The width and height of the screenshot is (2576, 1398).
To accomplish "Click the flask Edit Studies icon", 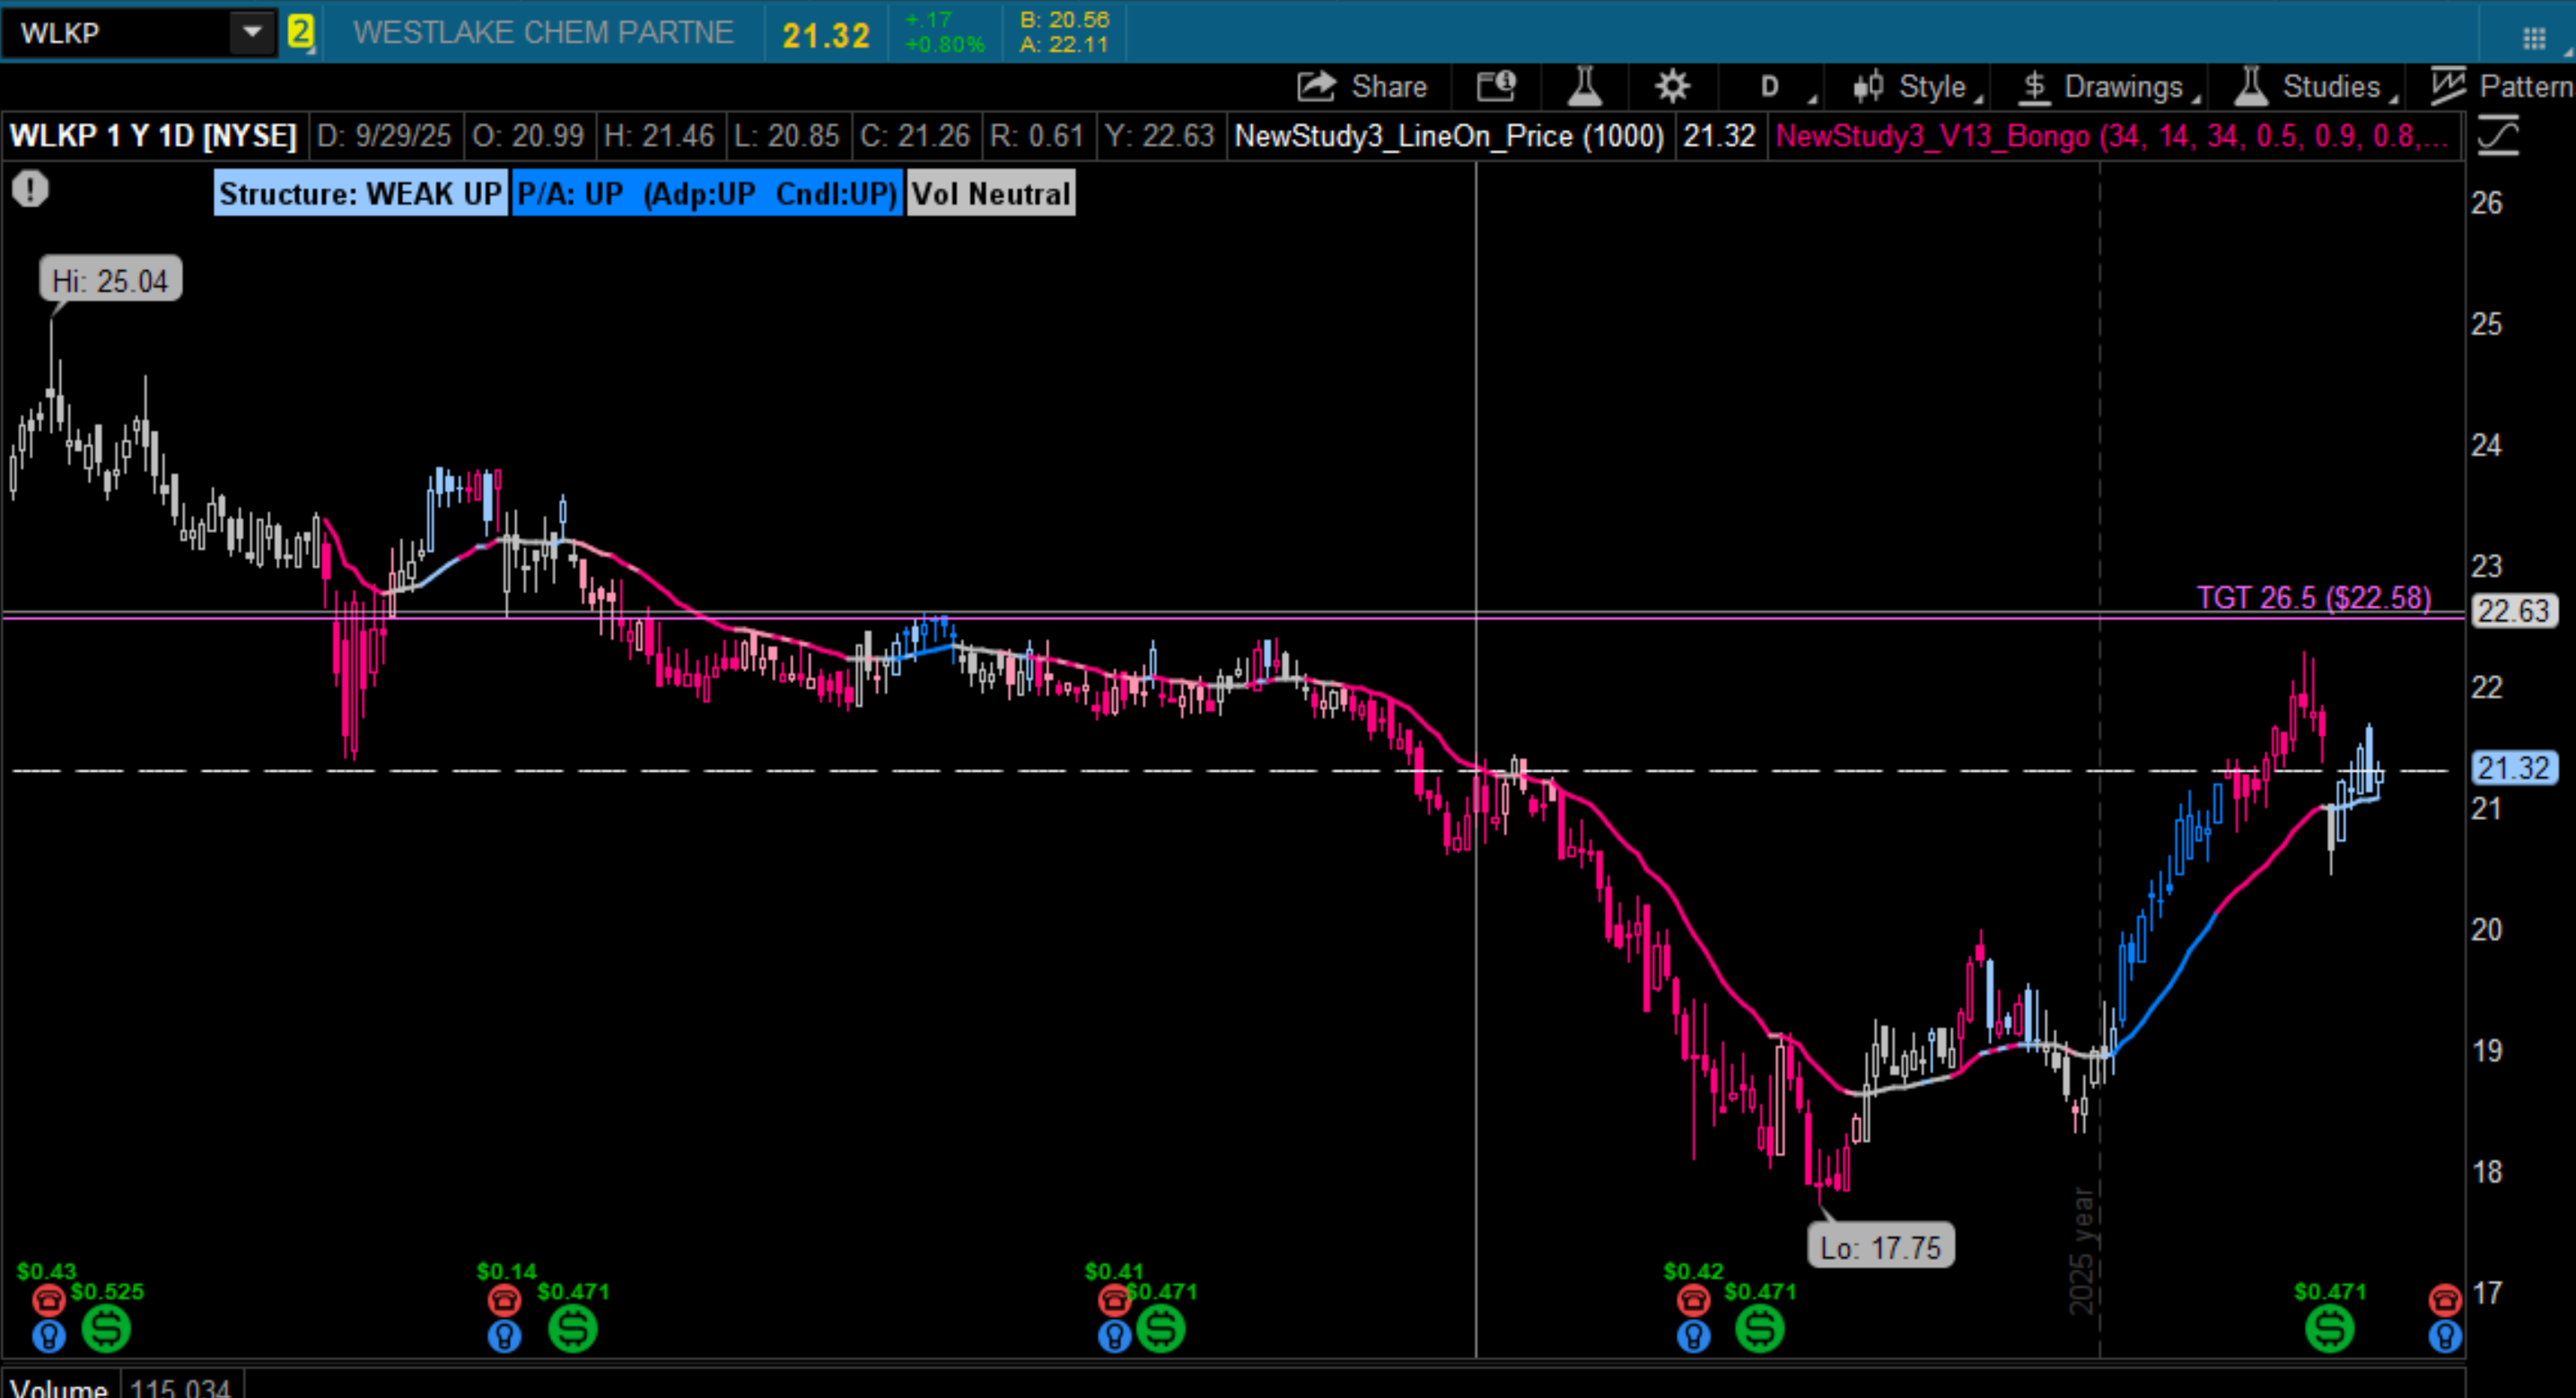I will (x=1584, y=87).
